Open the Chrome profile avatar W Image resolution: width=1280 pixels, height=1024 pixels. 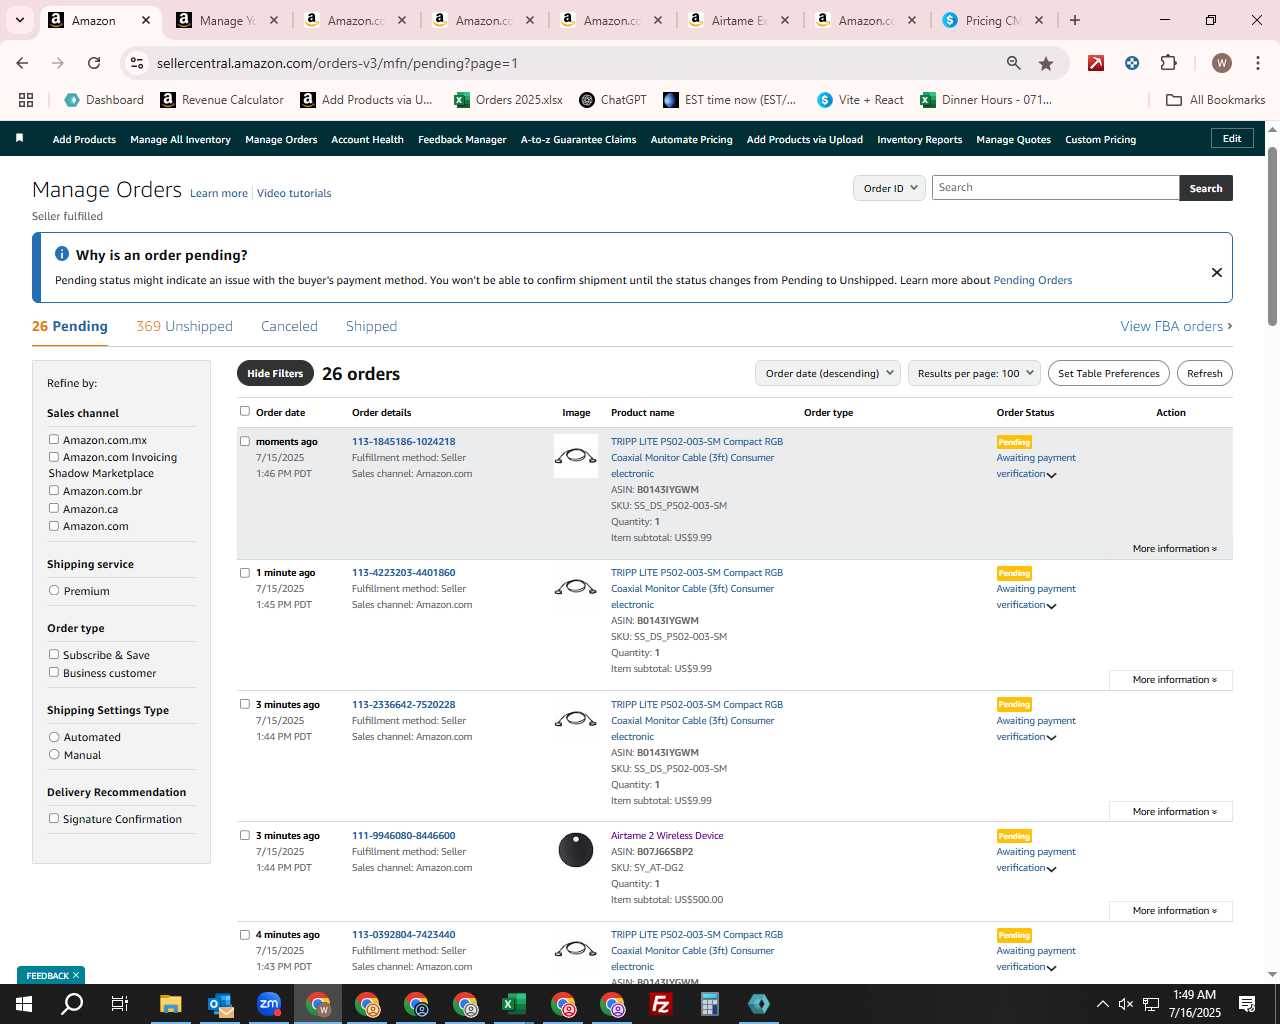pos(1221,63)
